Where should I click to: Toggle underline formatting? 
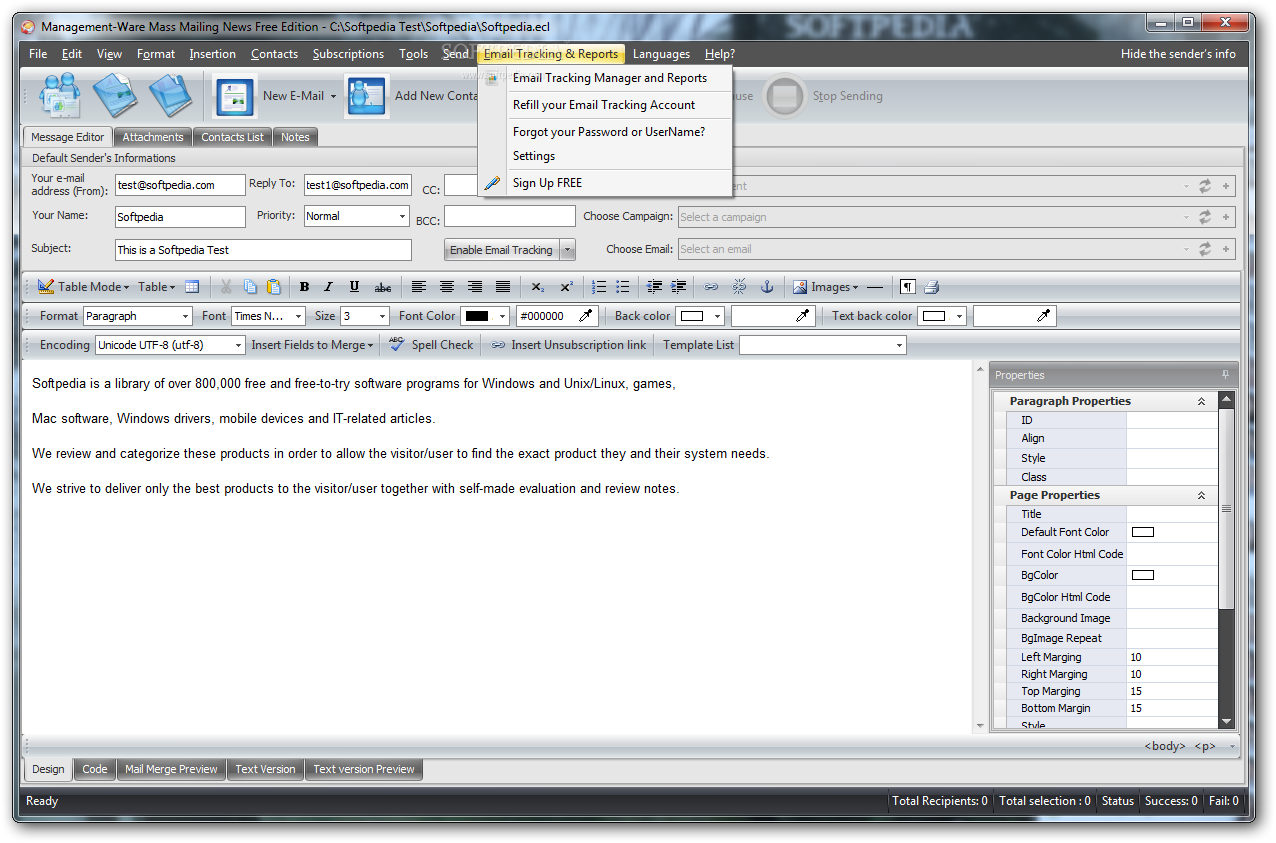[354, 287]
